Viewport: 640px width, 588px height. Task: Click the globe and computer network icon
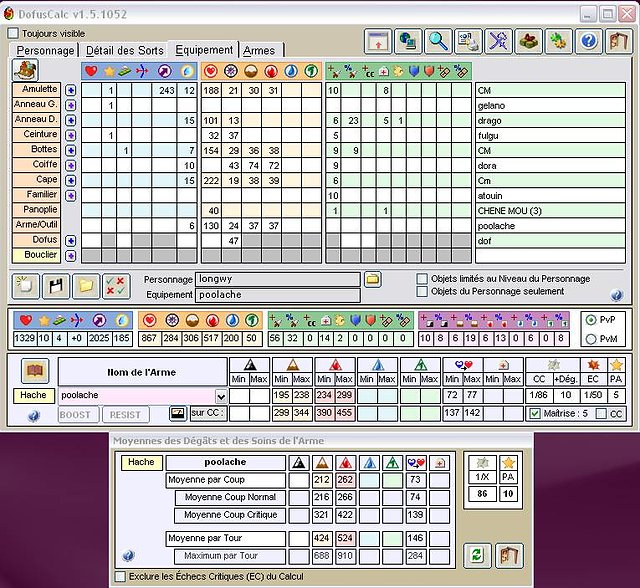[408, 41]
